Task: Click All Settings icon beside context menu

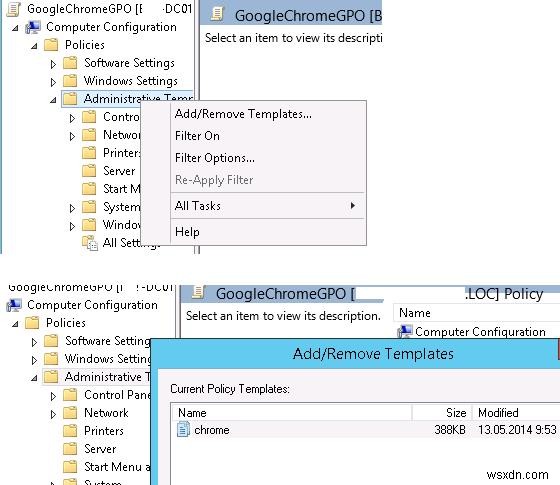Action: coord(90,243)
